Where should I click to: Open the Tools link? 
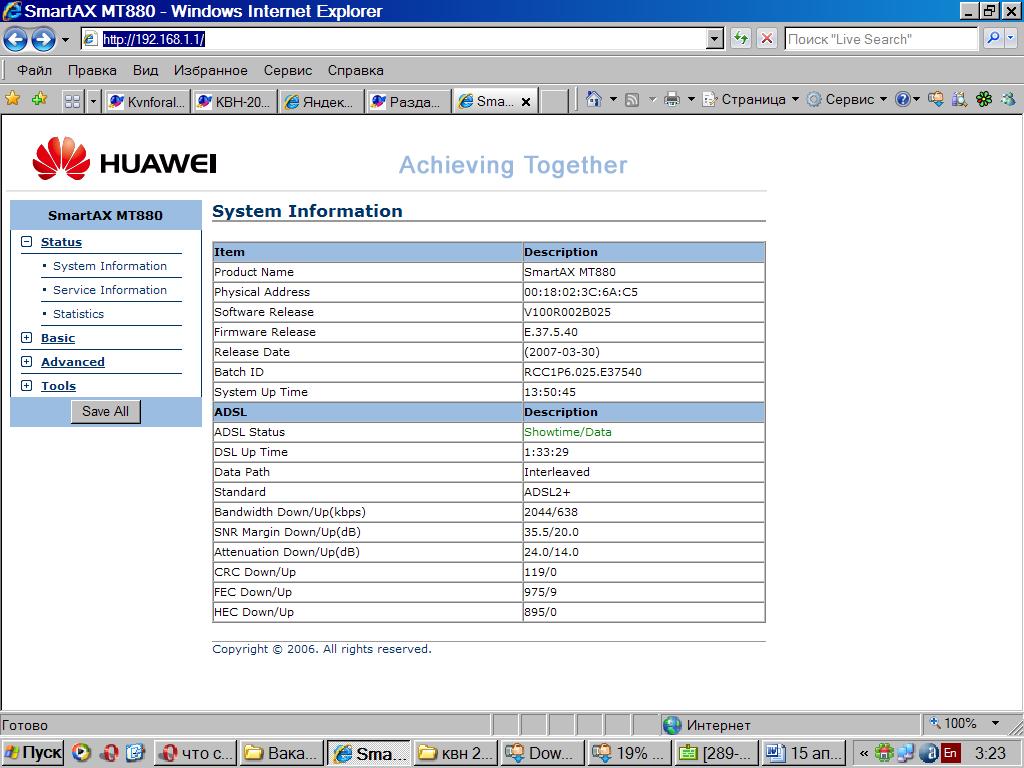(x=58, y=386)
